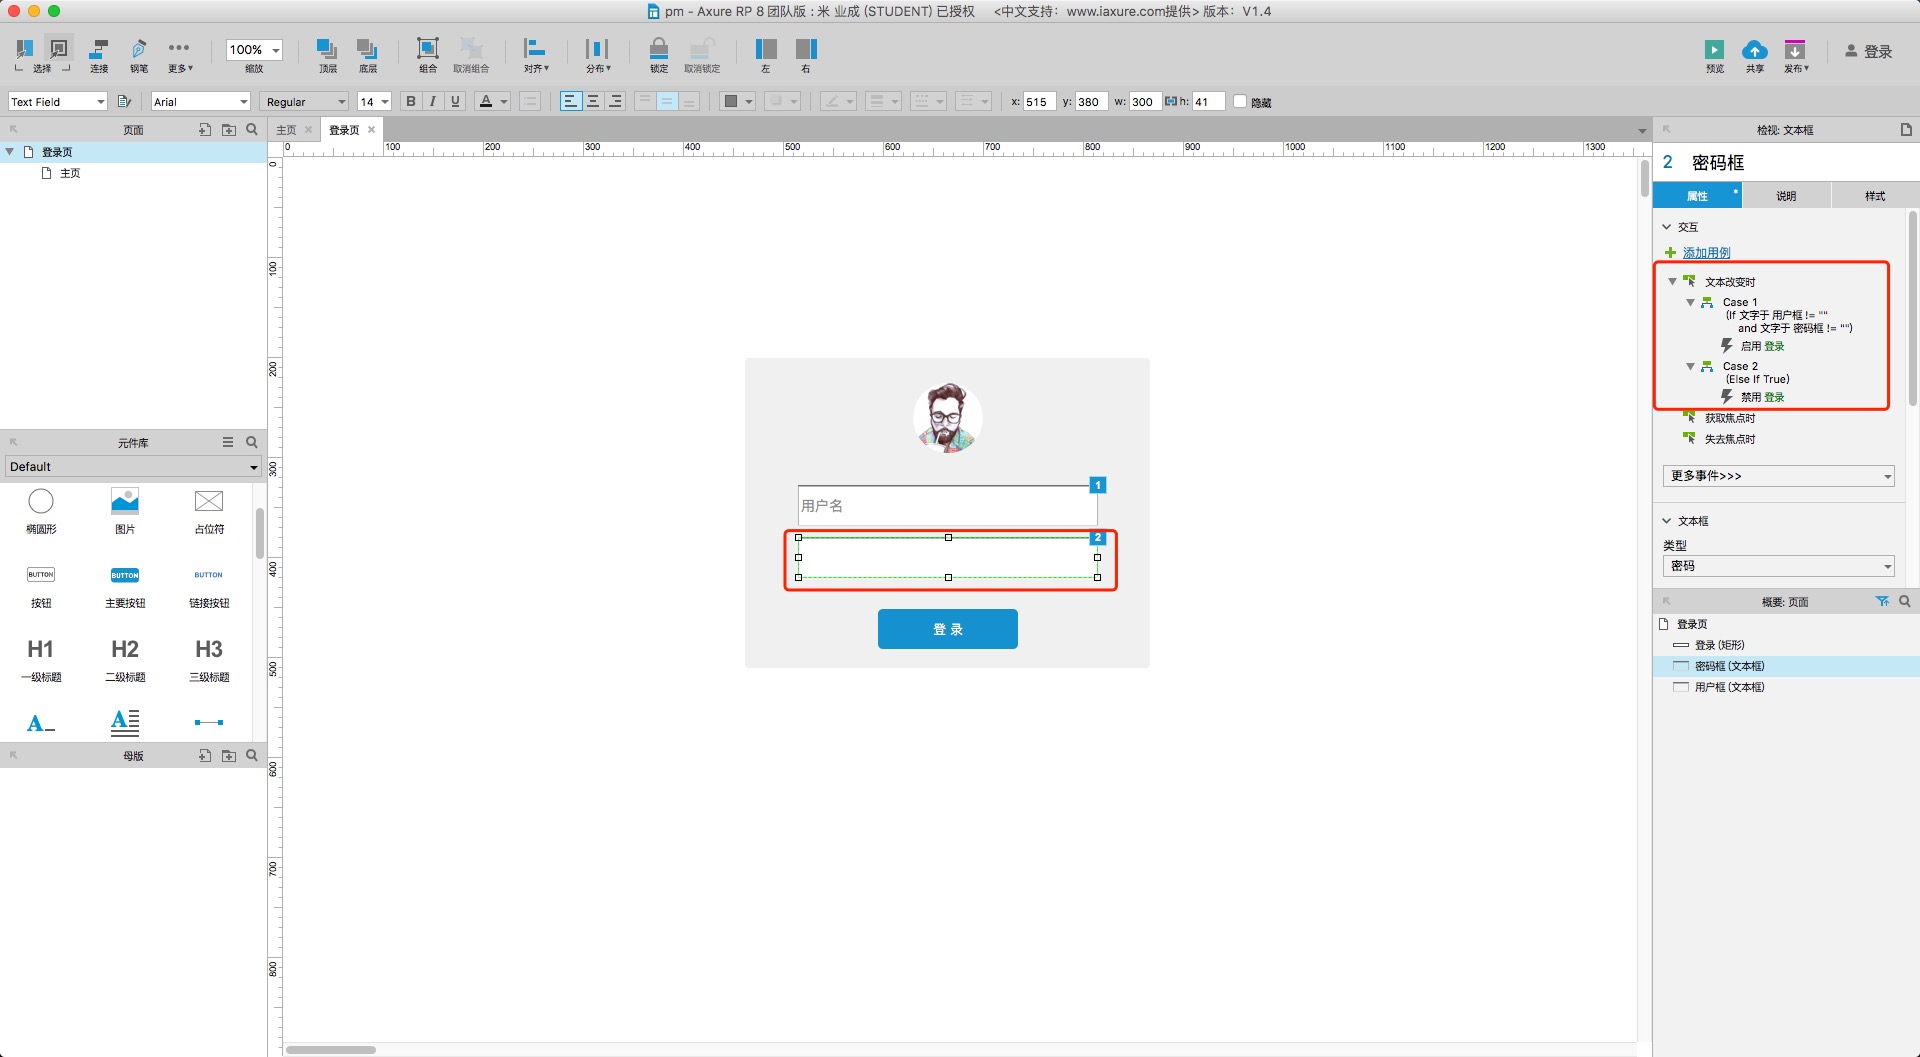The height and width of the screenshot is (1057, 1920).
Task: Open the 元件库 library options menu icon
Action: [x=228, y=442]
